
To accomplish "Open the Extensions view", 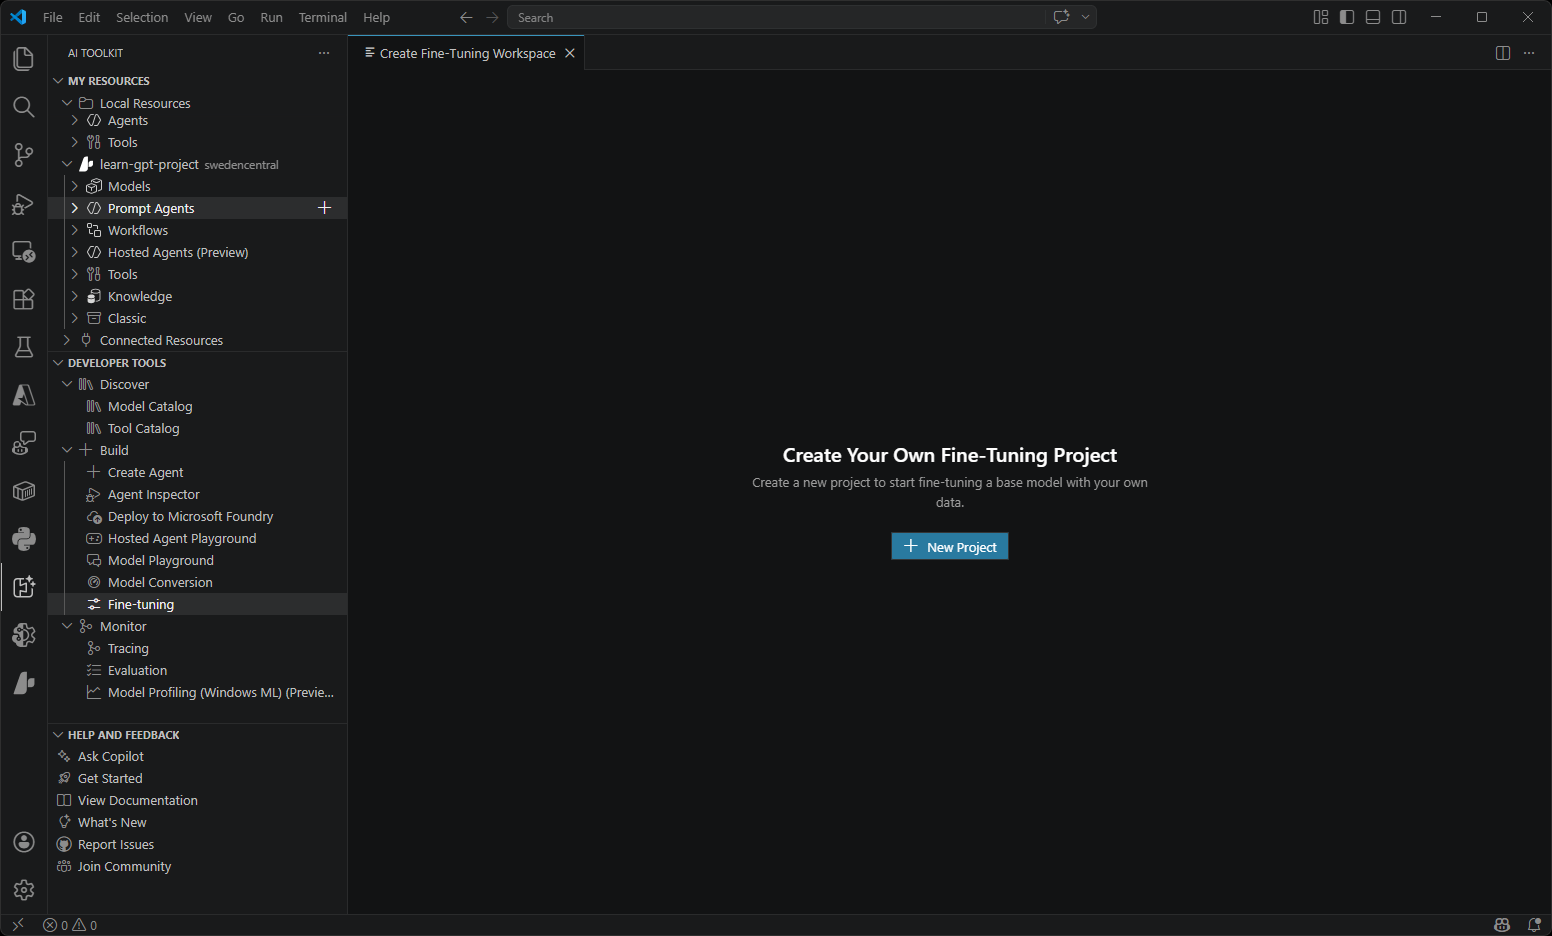I will tap(24, 299).
